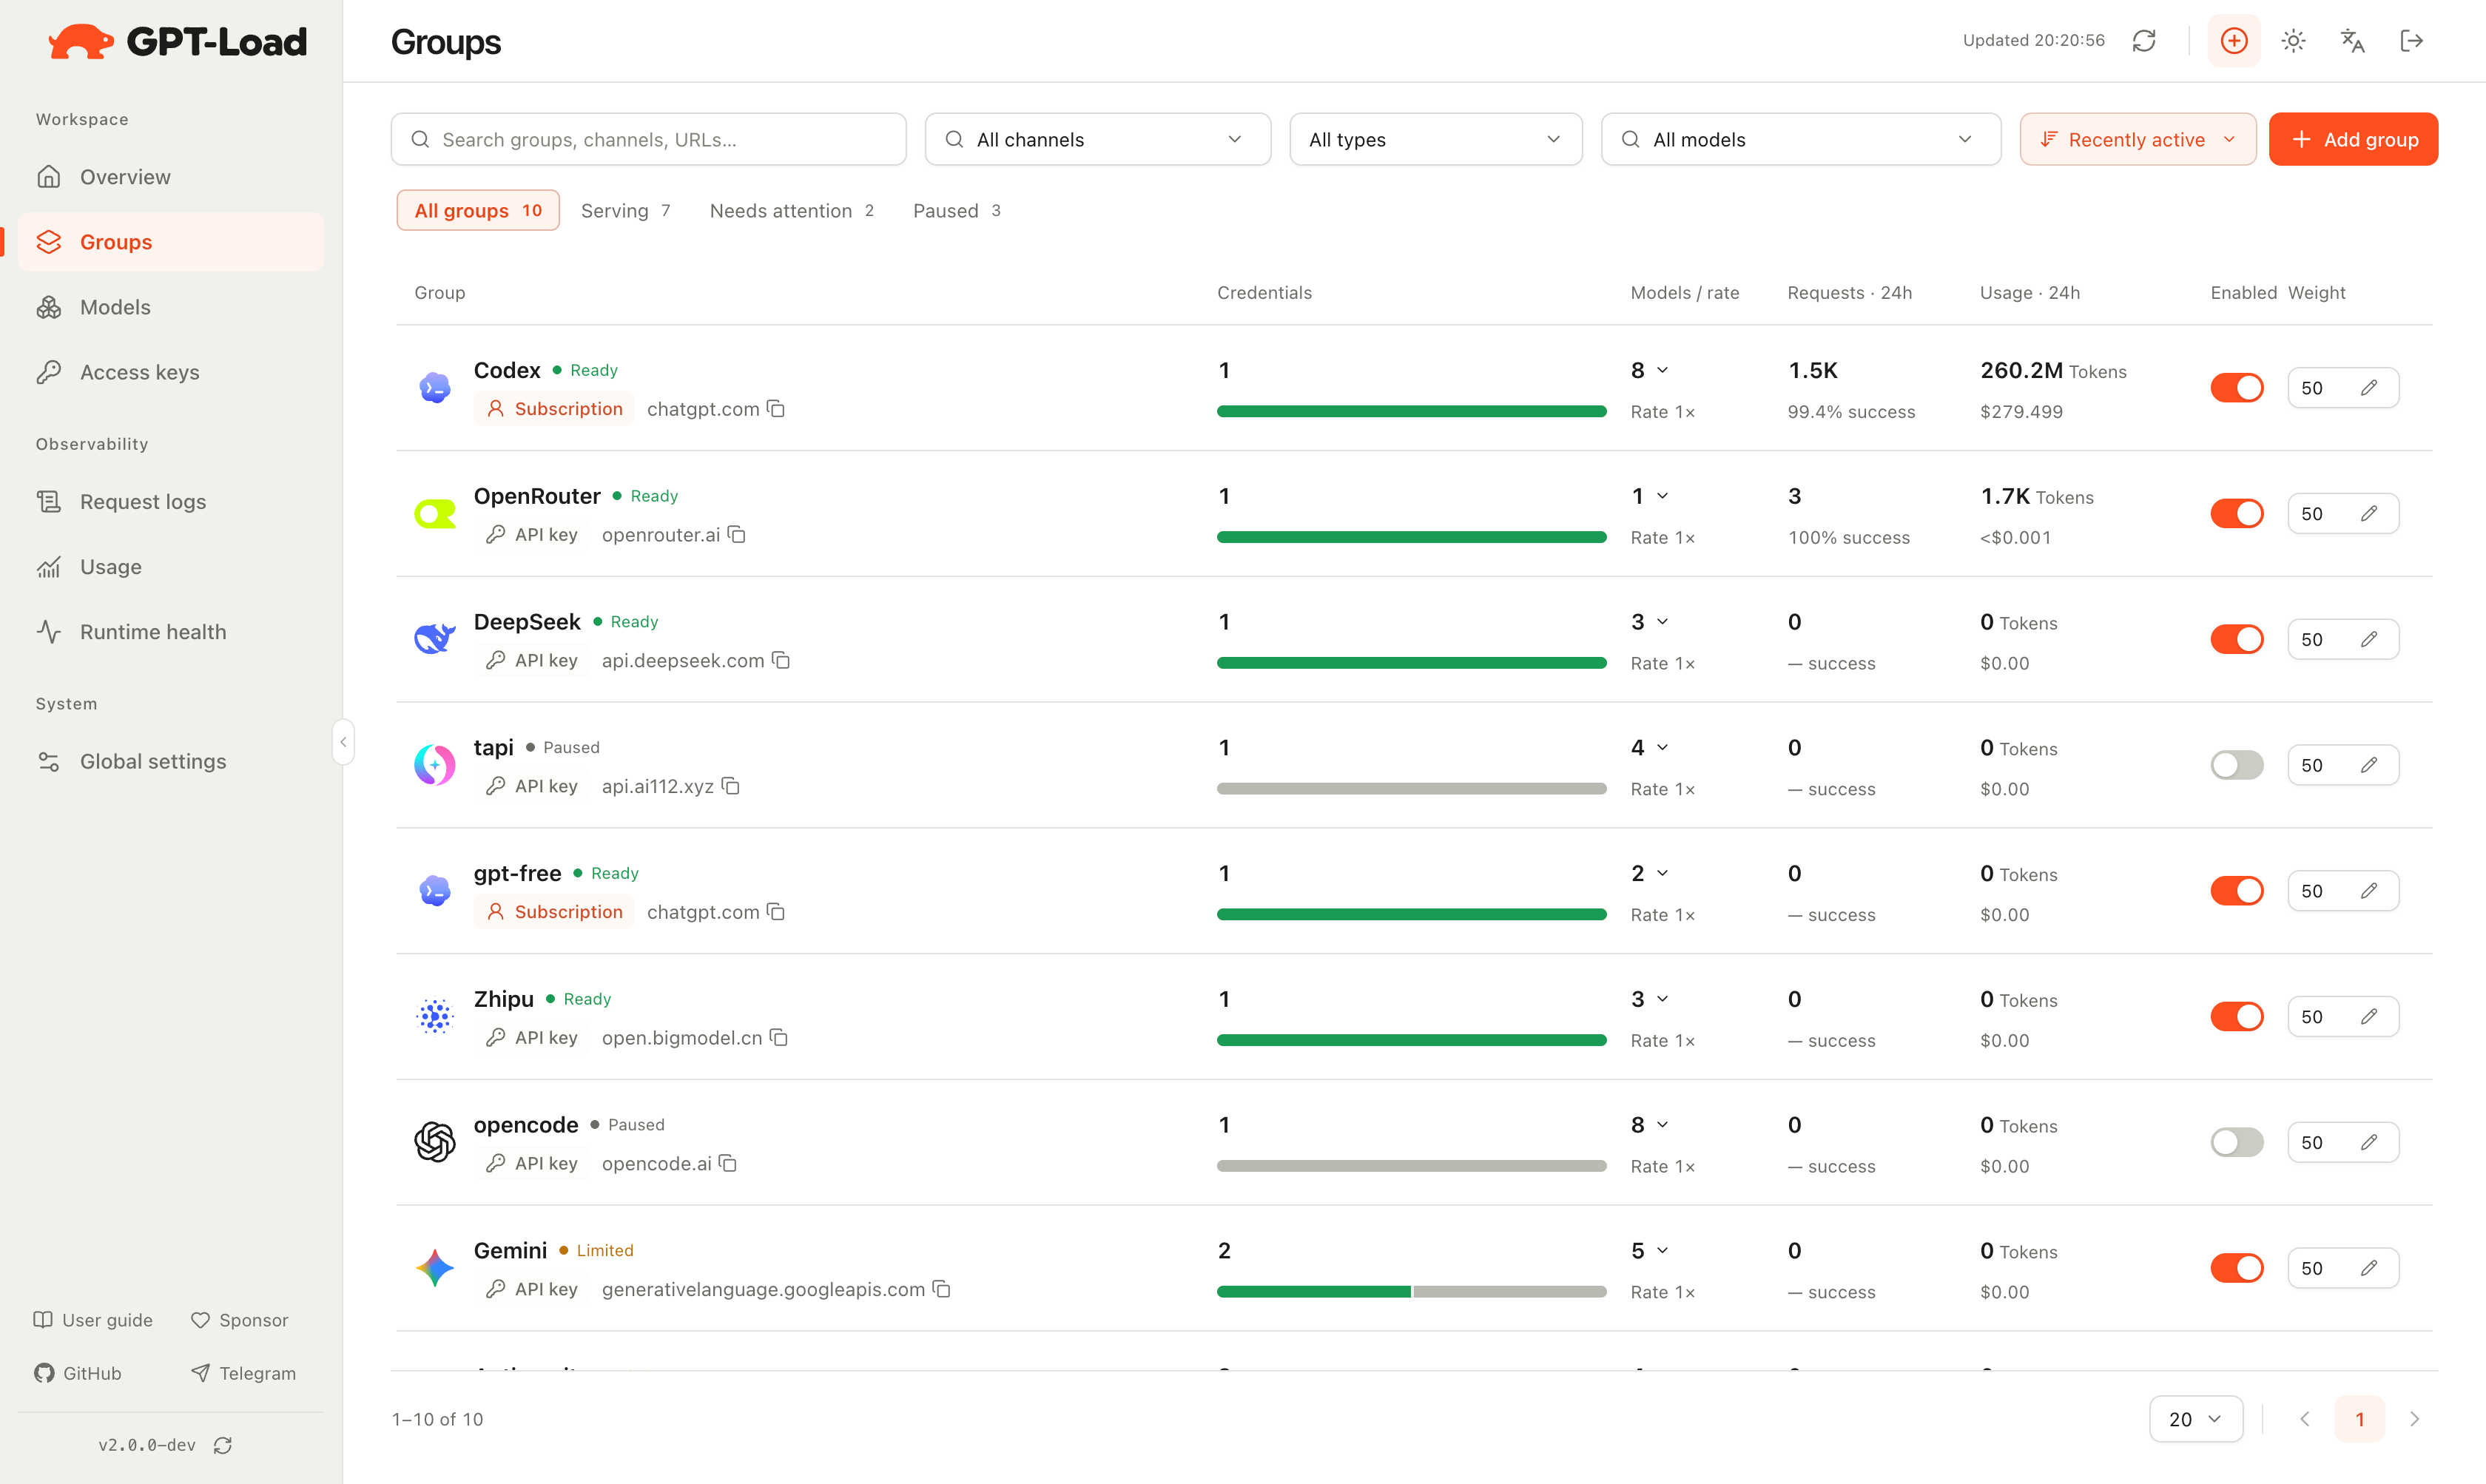Open the All models dropdown

(x=1801, y=139)
